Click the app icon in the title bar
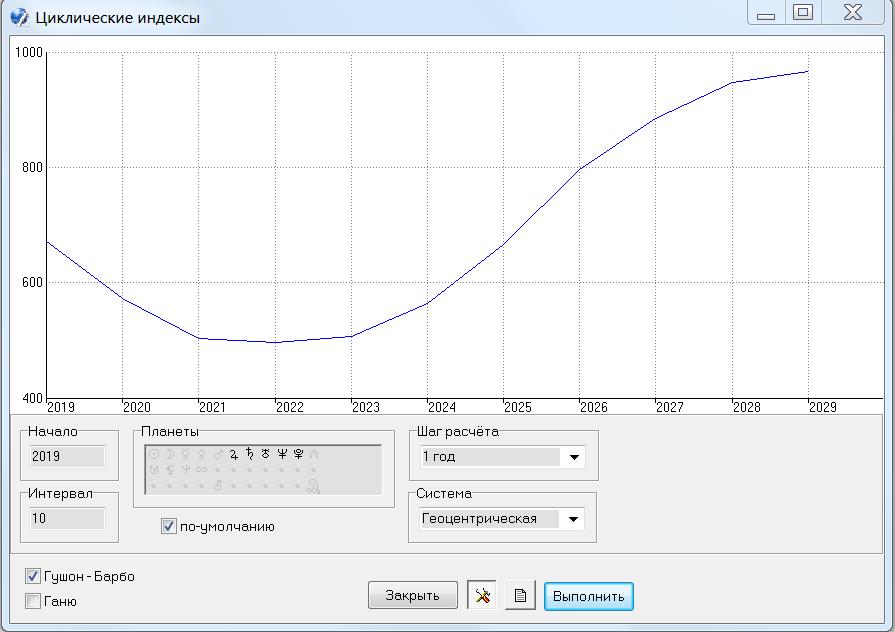895x632 pixels. point(18,16)
